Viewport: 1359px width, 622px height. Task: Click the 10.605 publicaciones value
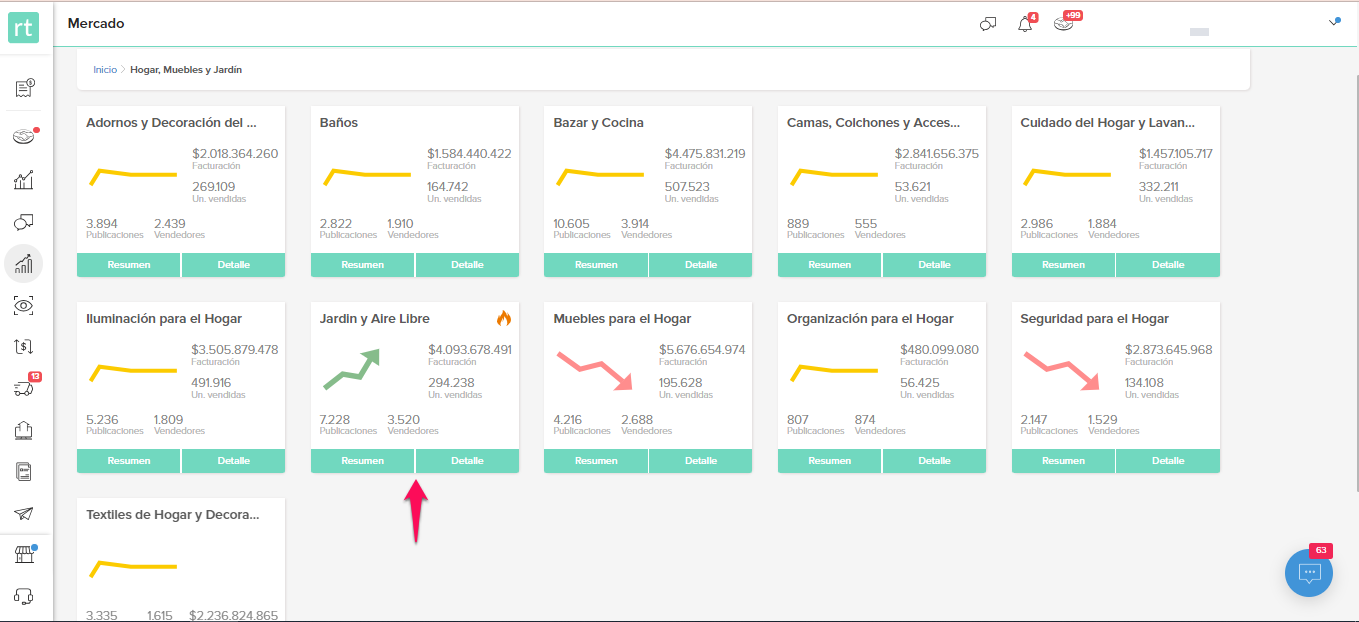coord(571,224)
